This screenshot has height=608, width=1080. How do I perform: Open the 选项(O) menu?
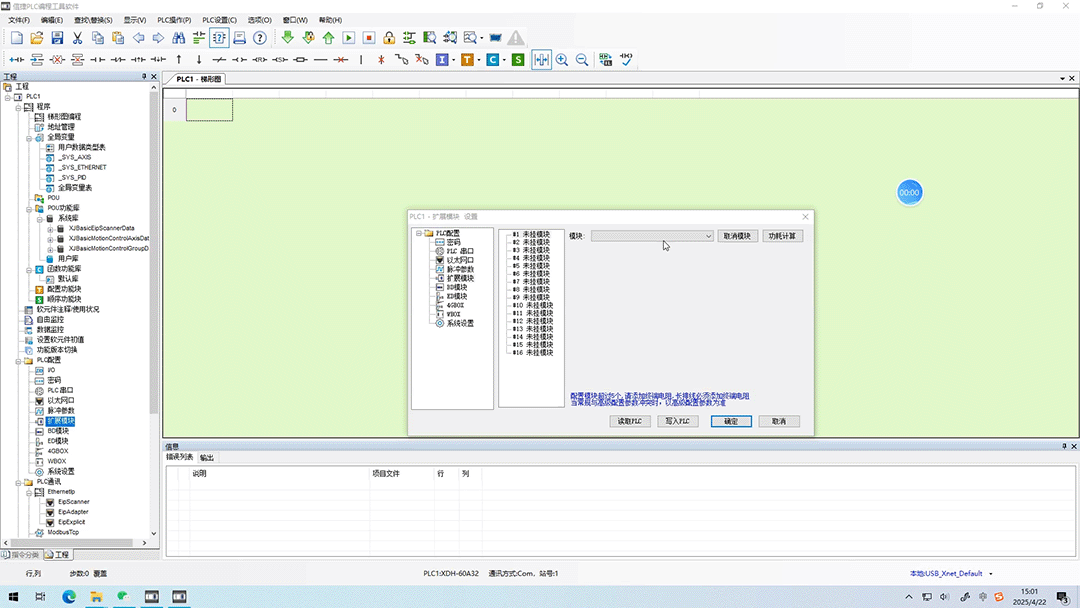[x=260, y=20]
